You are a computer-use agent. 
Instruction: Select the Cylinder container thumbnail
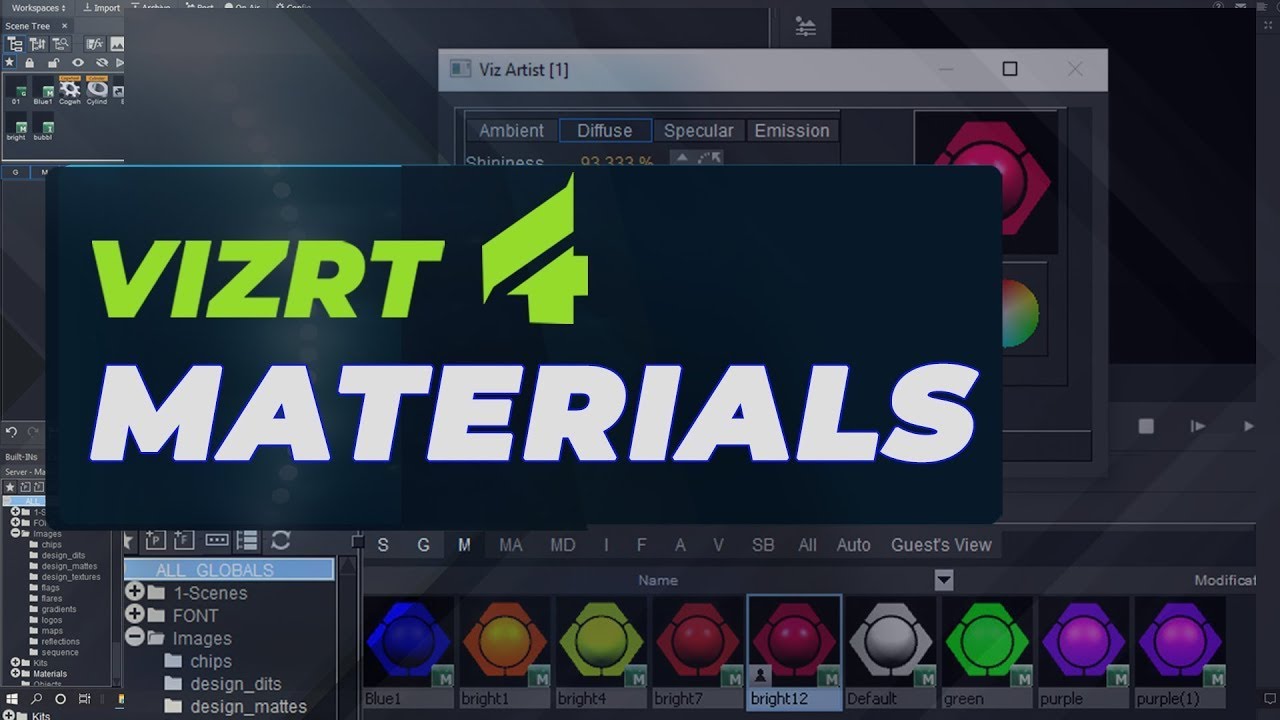point(97,91)
